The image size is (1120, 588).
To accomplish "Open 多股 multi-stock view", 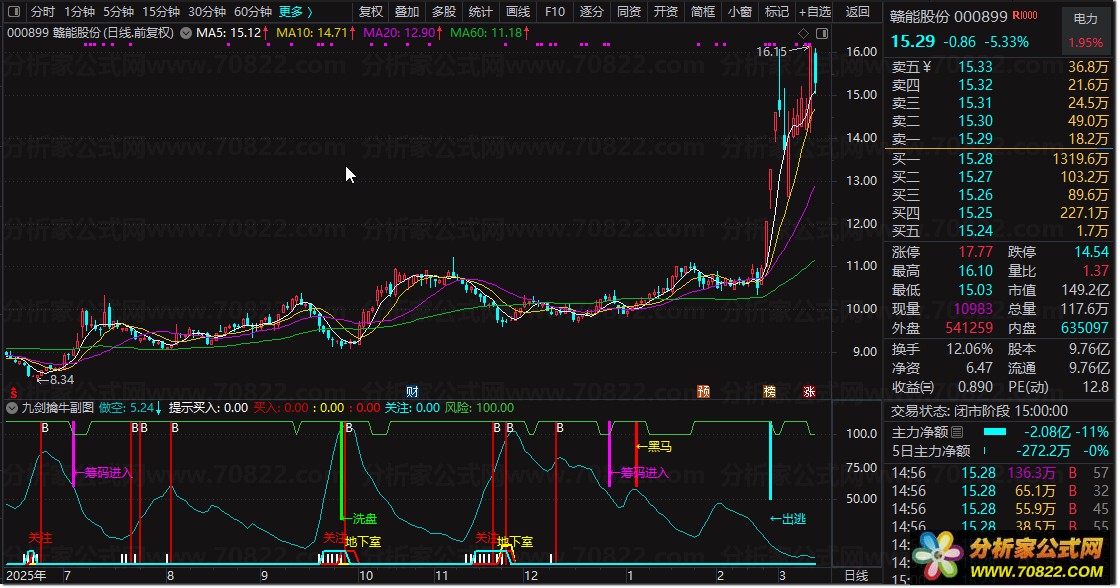I will (x=444, y=11).
